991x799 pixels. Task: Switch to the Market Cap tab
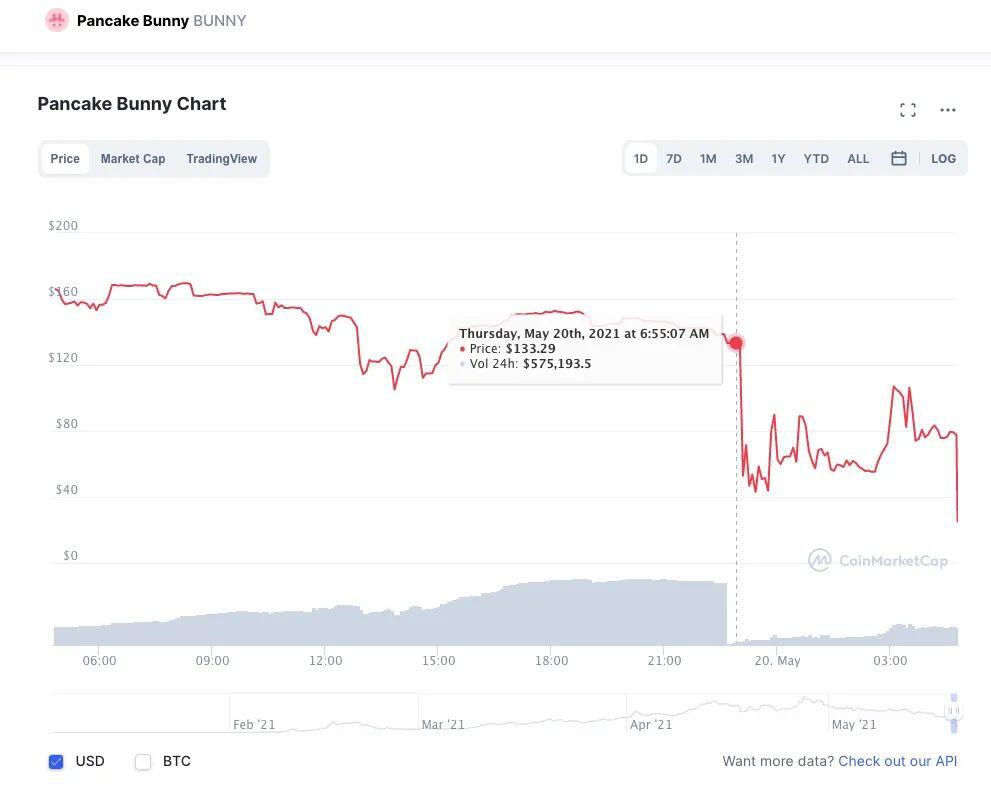pos(133,159)
